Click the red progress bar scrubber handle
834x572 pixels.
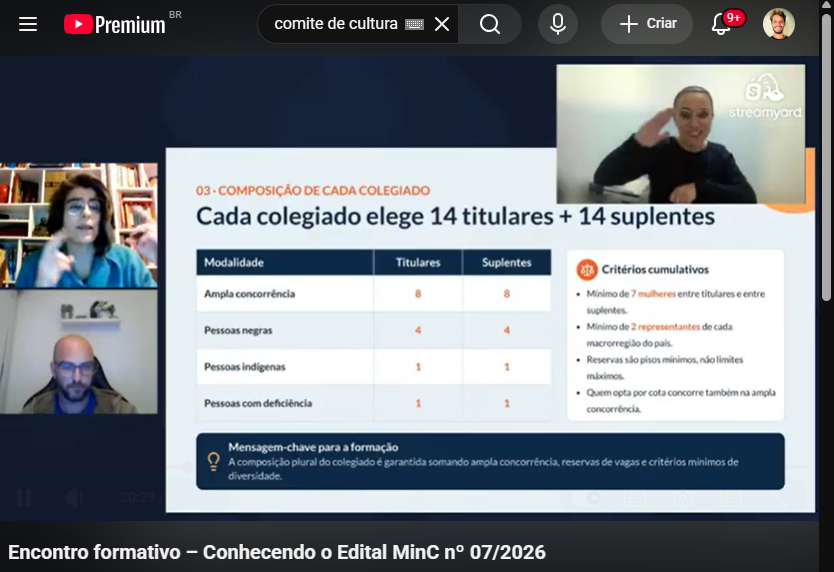tap(187, 467)
